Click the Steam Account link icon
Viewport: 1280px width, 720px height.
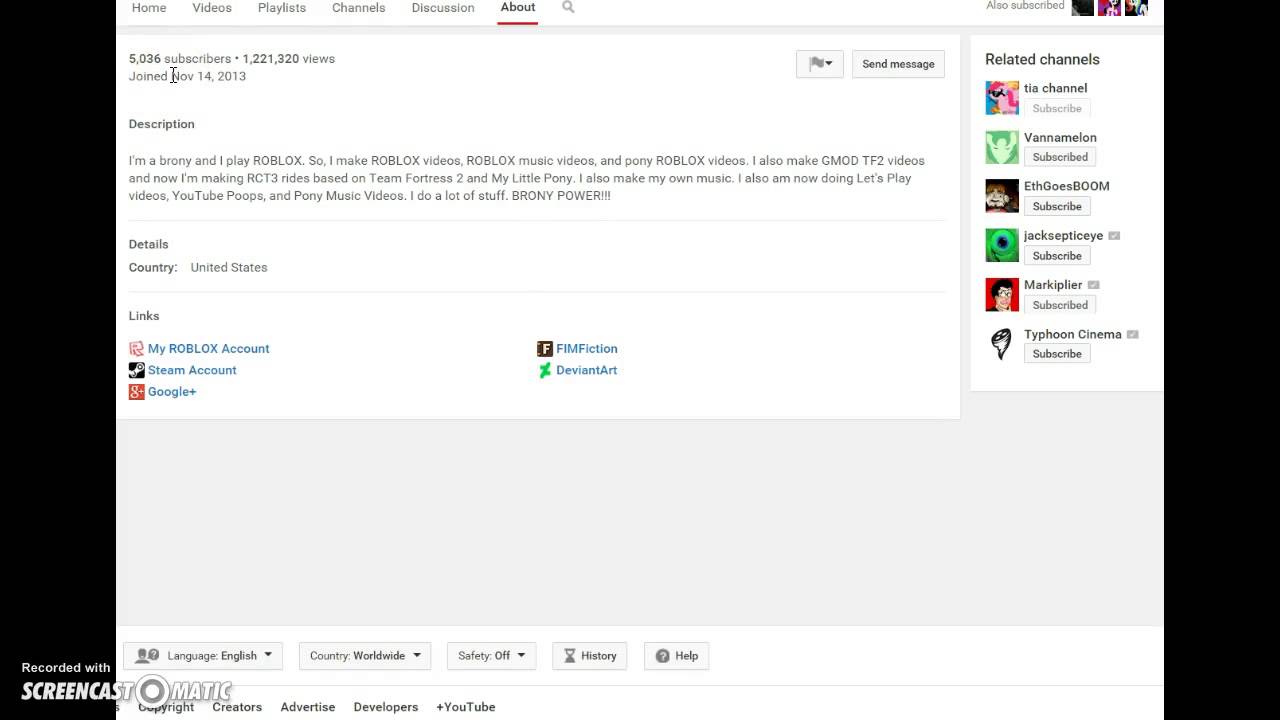coord(137,370)
